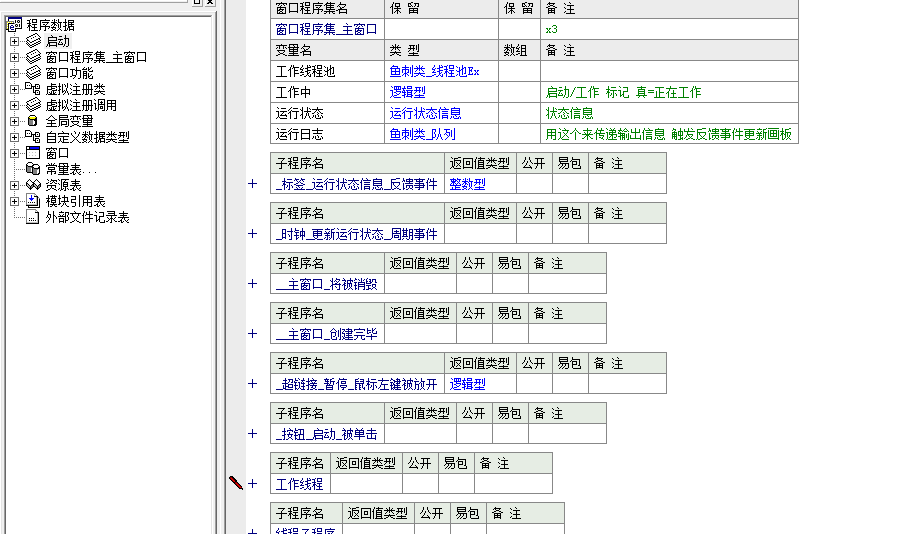Viewport: 911px width, 534px height.
Task: Click the 程序数据 root icon
Action: point(15,25)
